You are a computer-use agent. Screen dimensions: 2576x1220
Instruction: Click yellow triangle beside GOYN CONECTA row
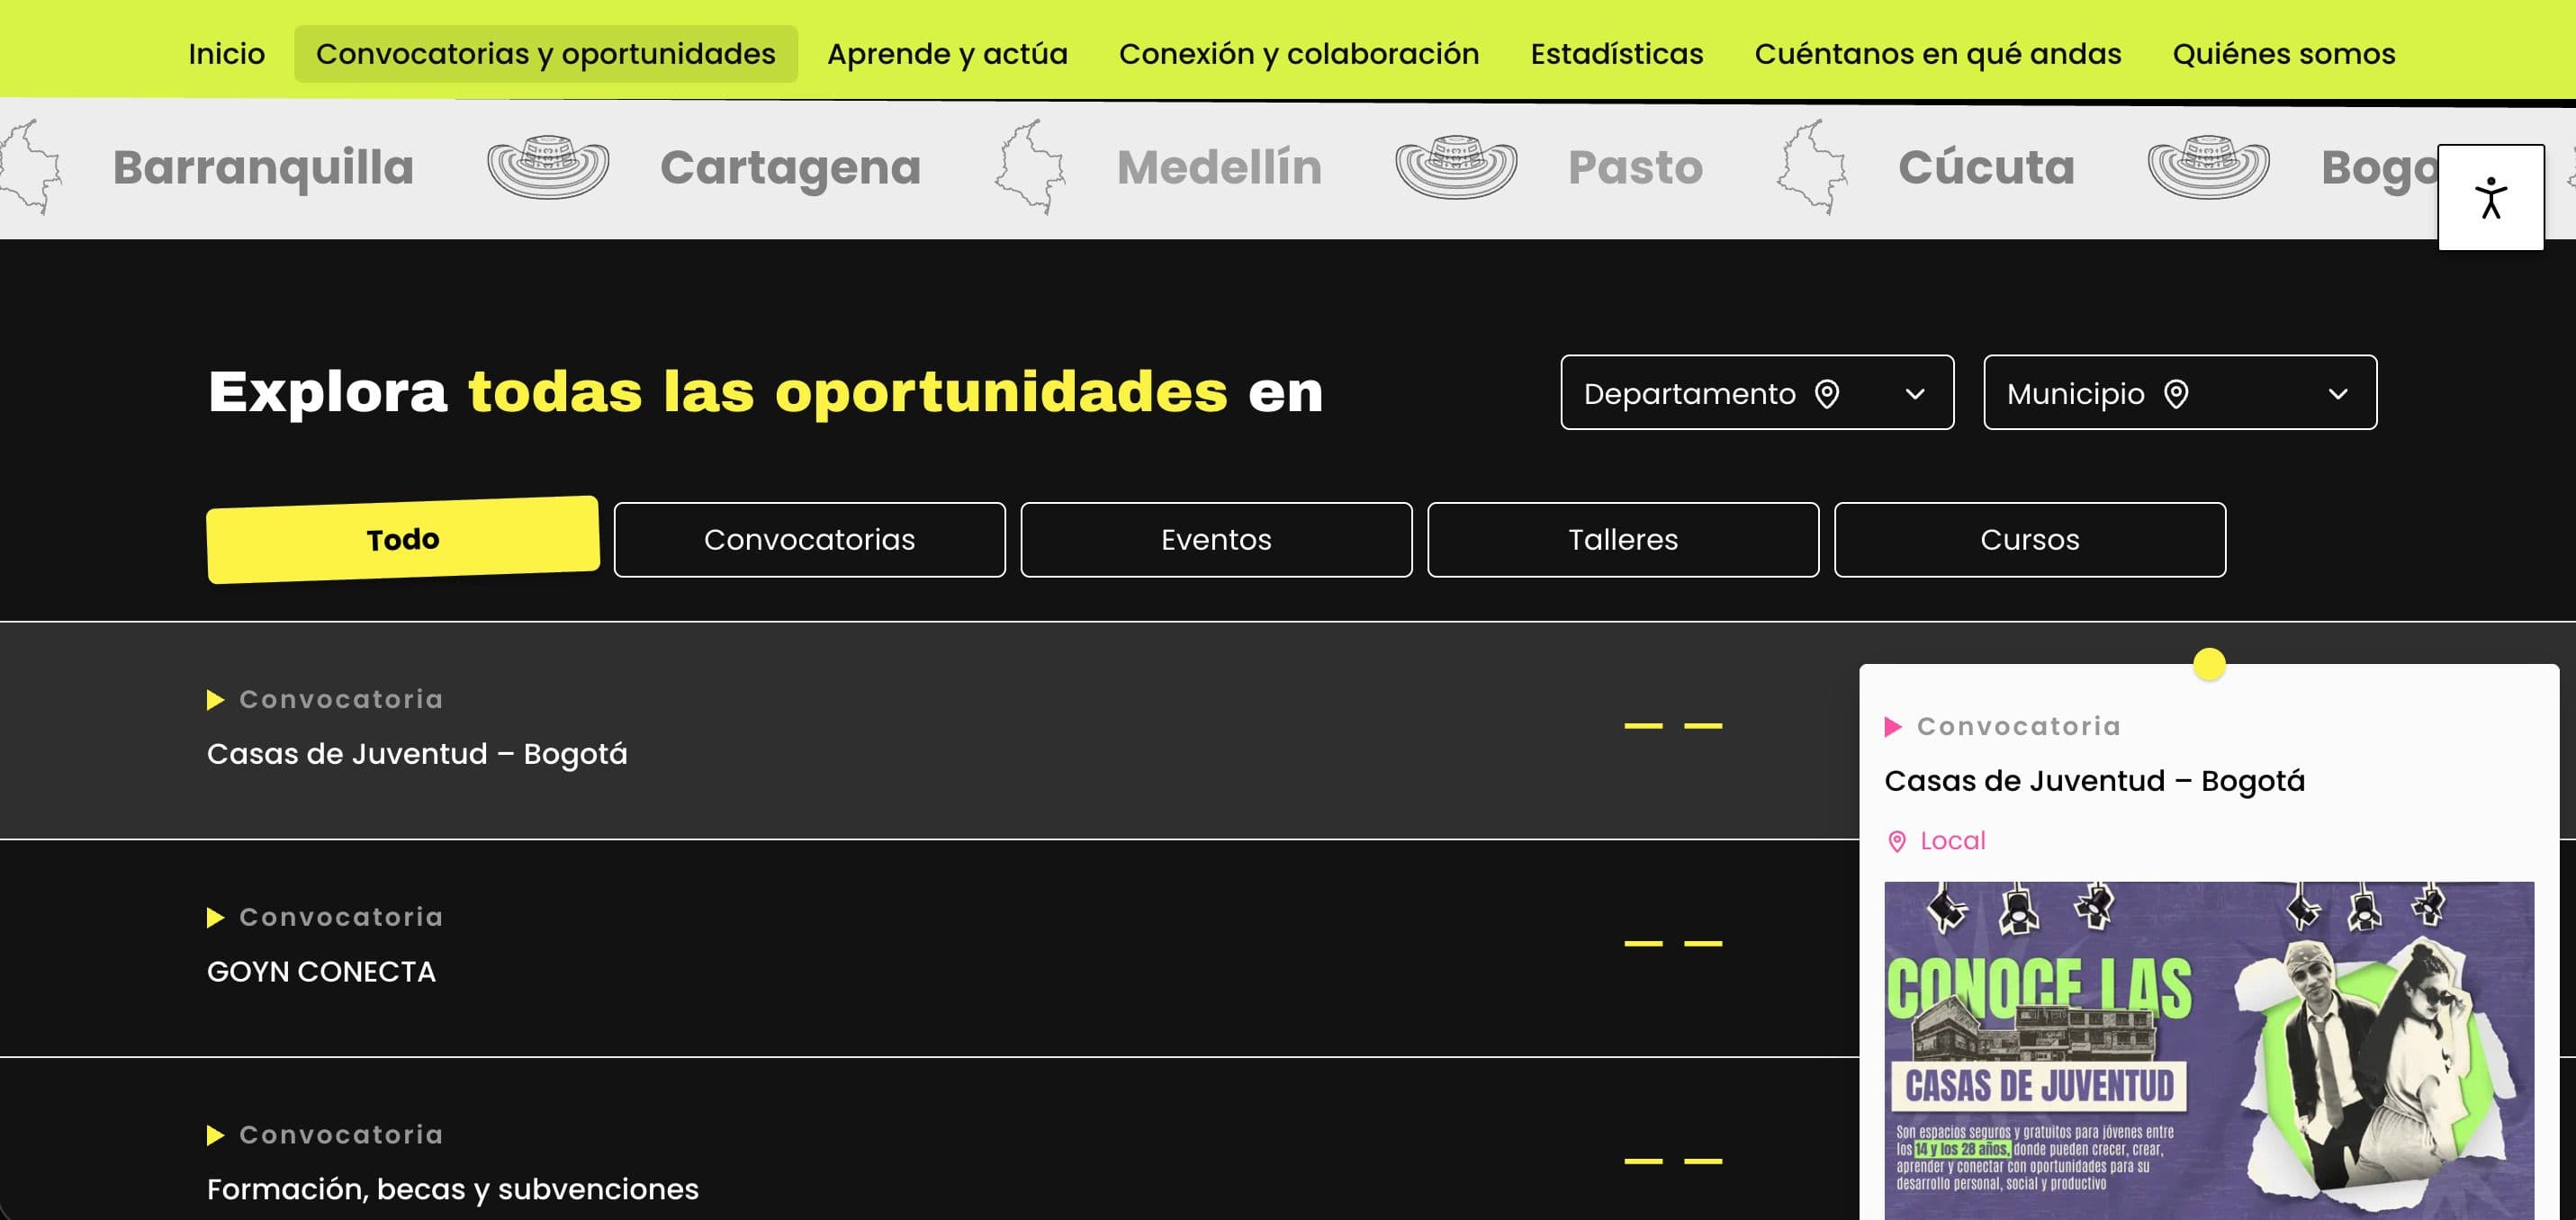(215, 917)
